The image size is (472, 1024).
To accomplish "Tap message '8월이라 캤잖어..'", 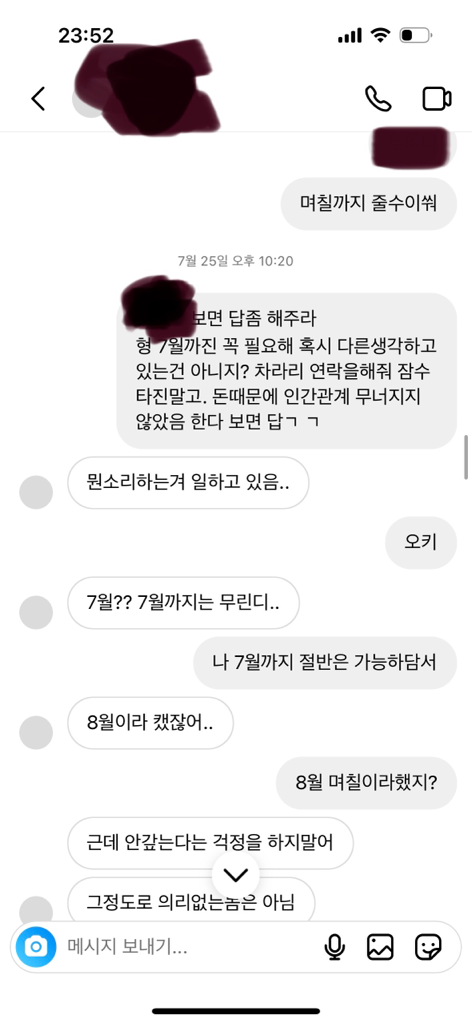I will click(150, 723).
